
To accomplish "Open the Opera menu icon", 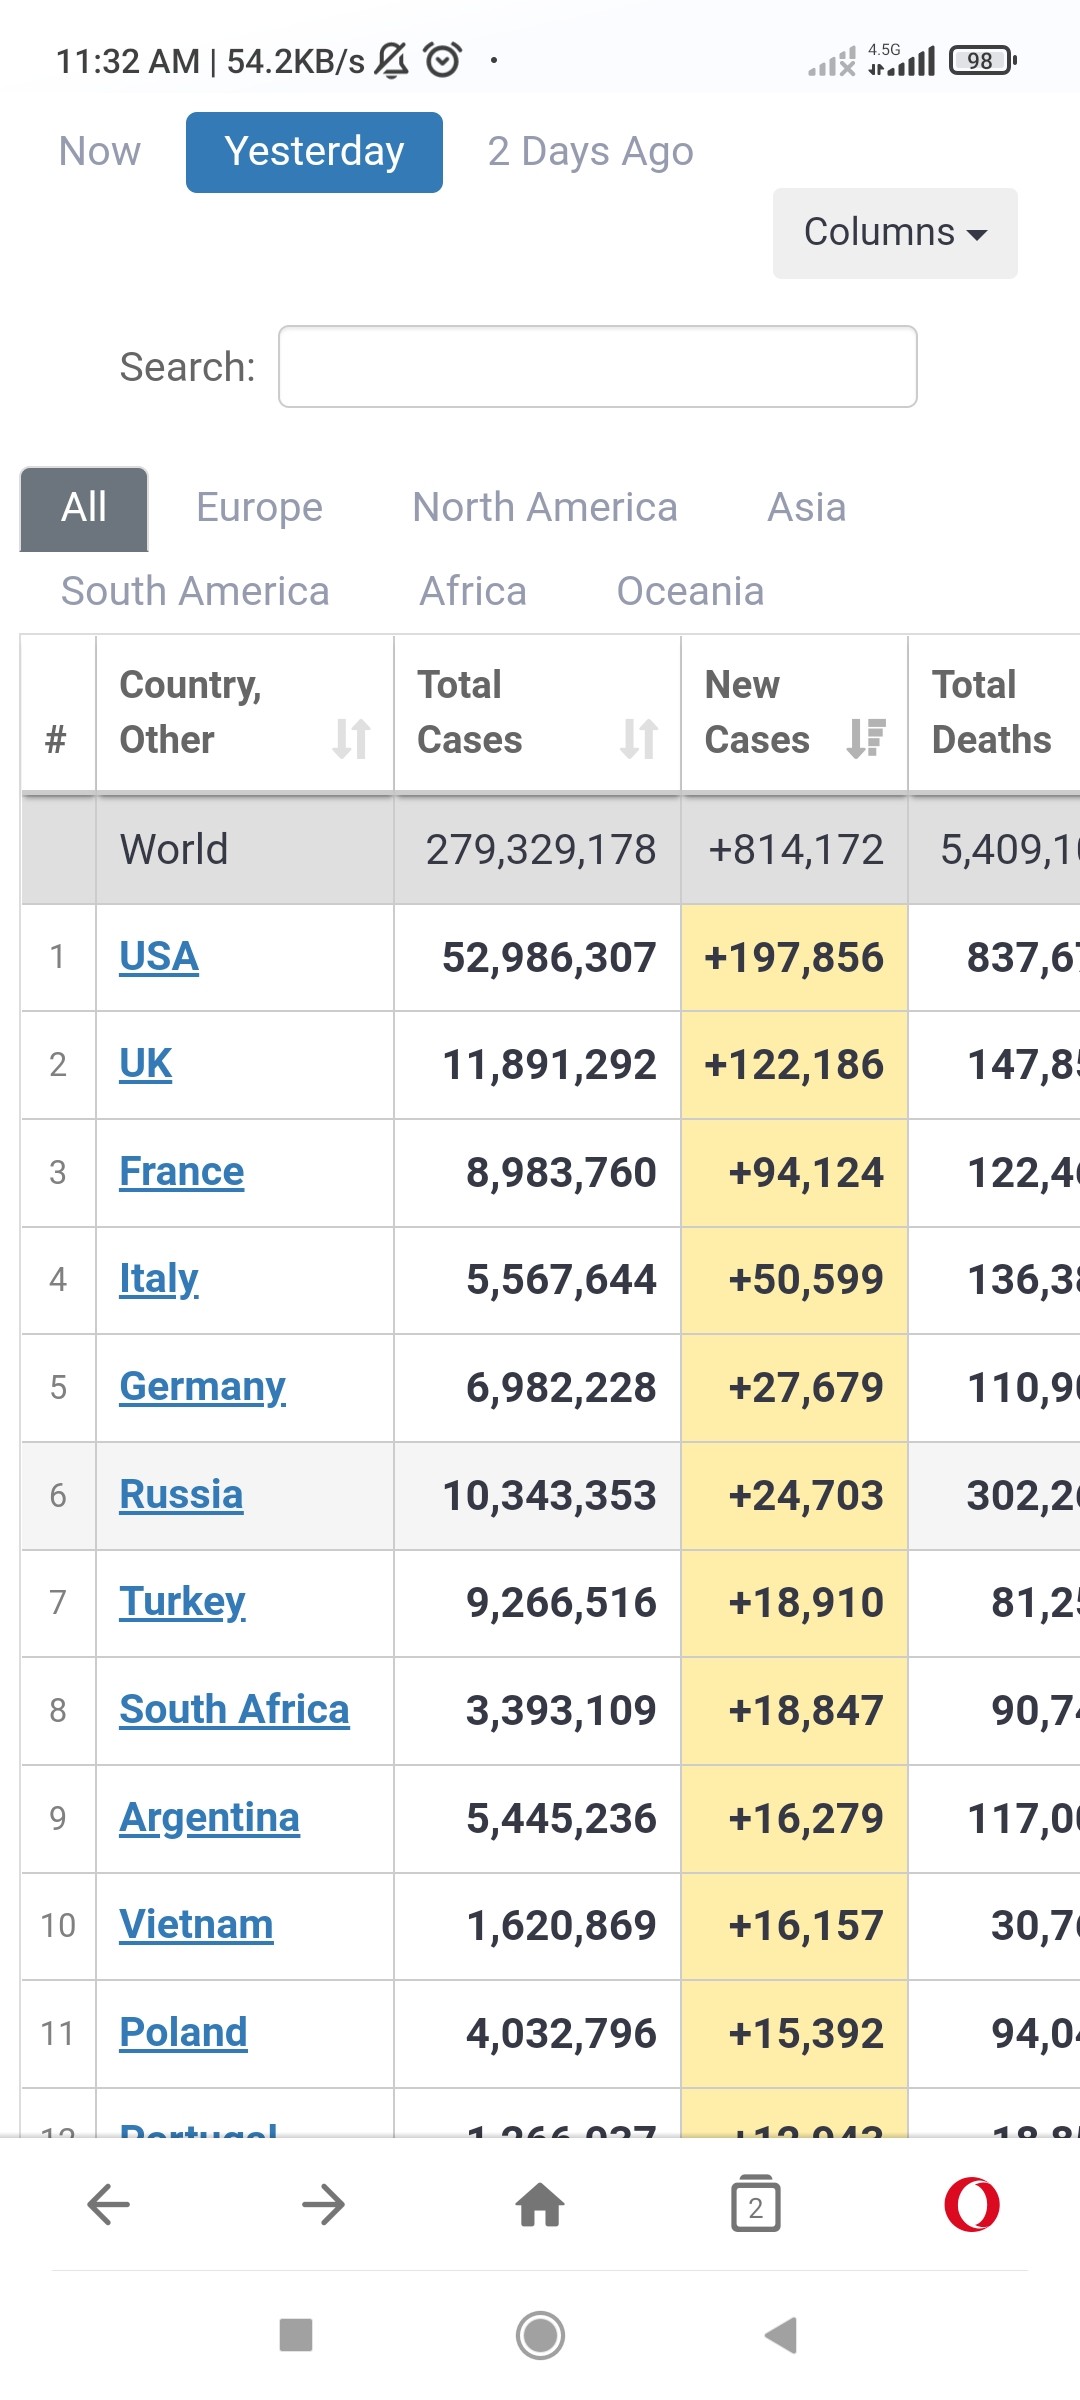I will 972,2204.
